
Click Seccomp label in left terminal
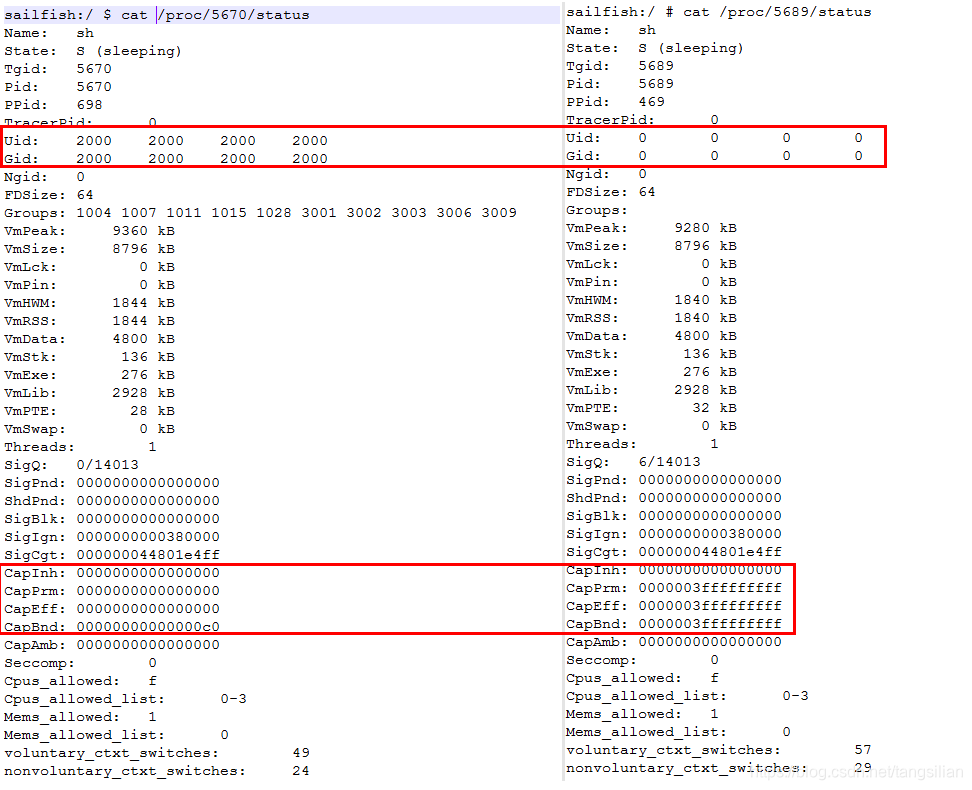[39, 662]
